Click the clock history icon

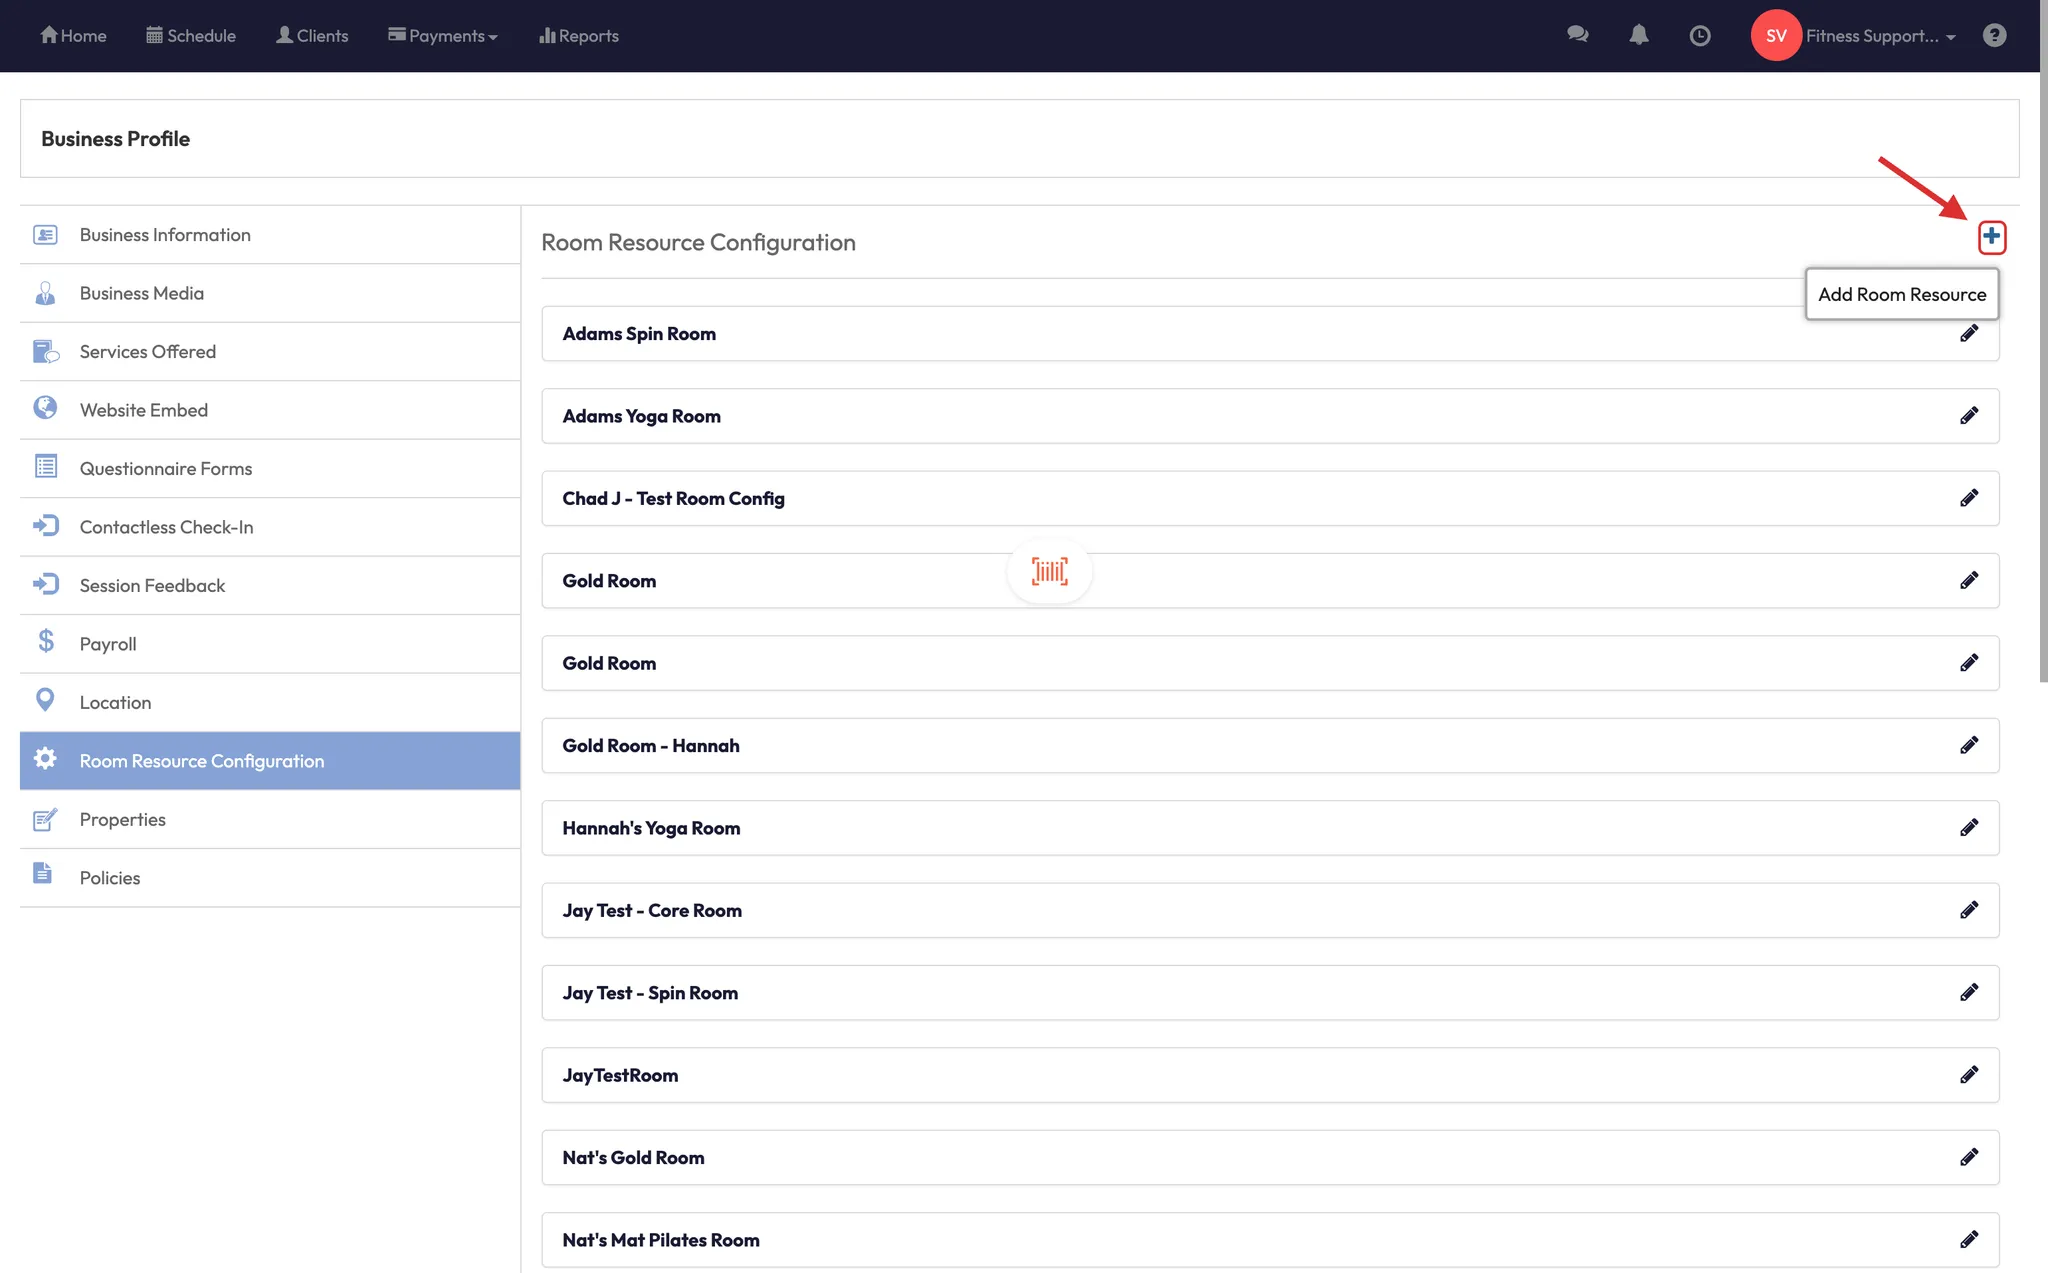[1699, 36]
